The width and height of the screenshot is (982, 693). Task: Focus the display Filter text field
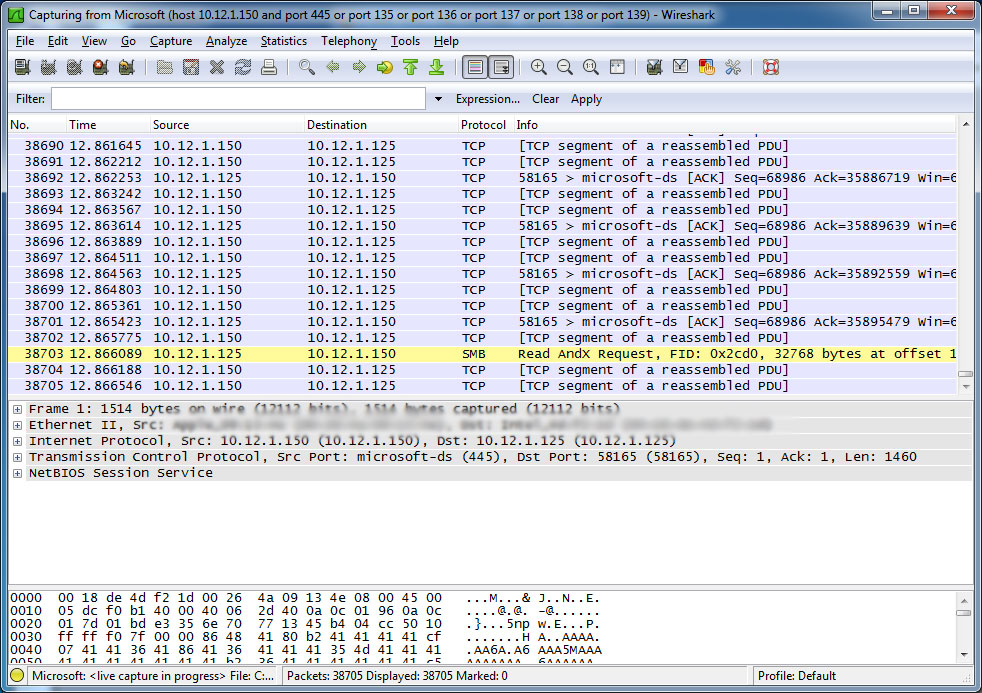[x=239, y=99]
